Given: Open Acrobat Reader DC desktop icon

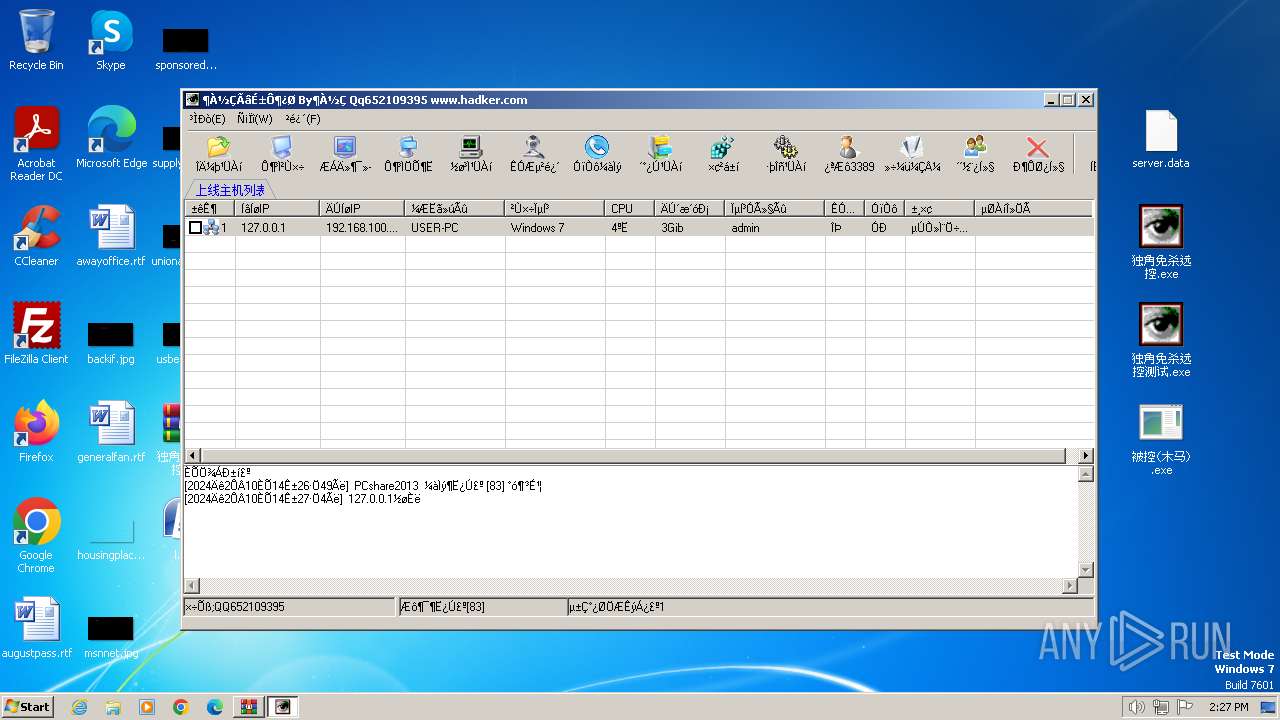Looking at the screenshot, I should coord(36,145).
